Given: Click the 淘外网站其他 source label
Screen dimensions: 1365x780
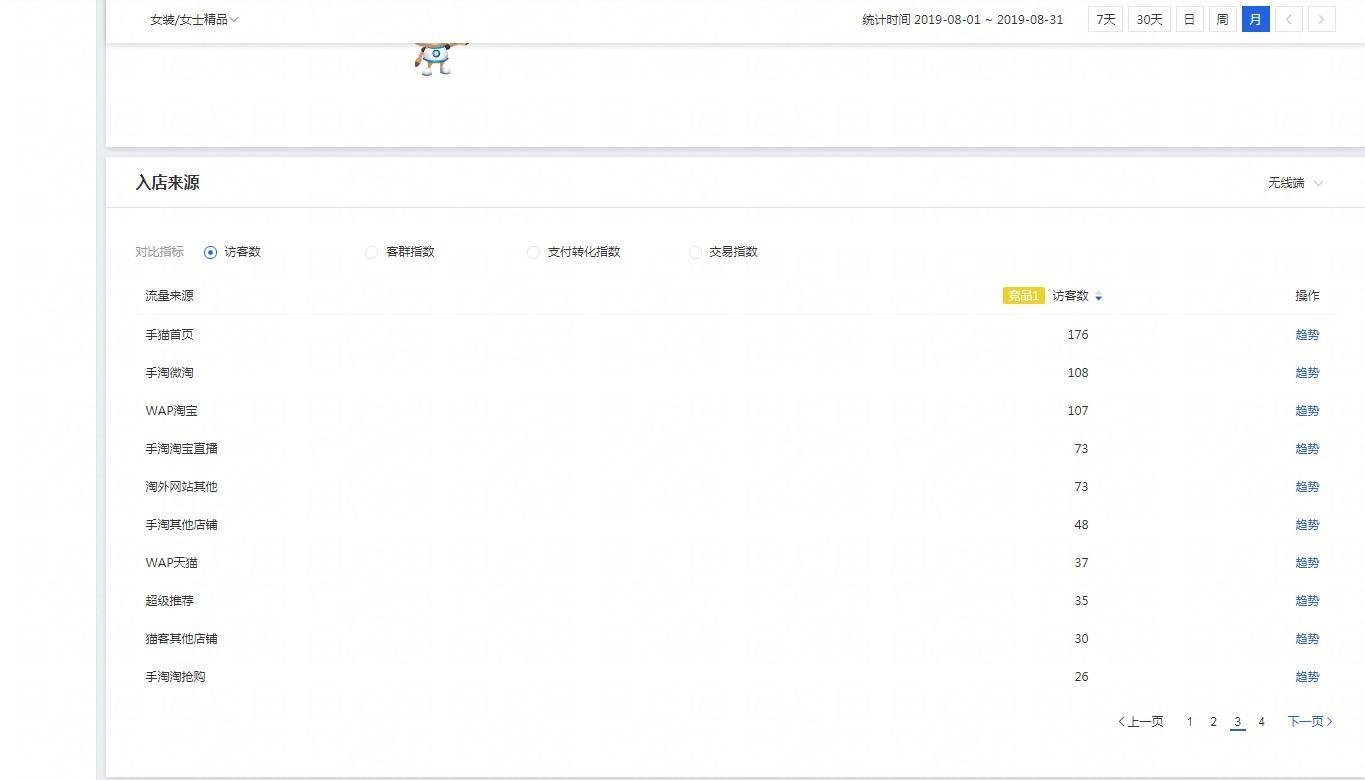Looking at the screenshot, I should click(181, 487).
